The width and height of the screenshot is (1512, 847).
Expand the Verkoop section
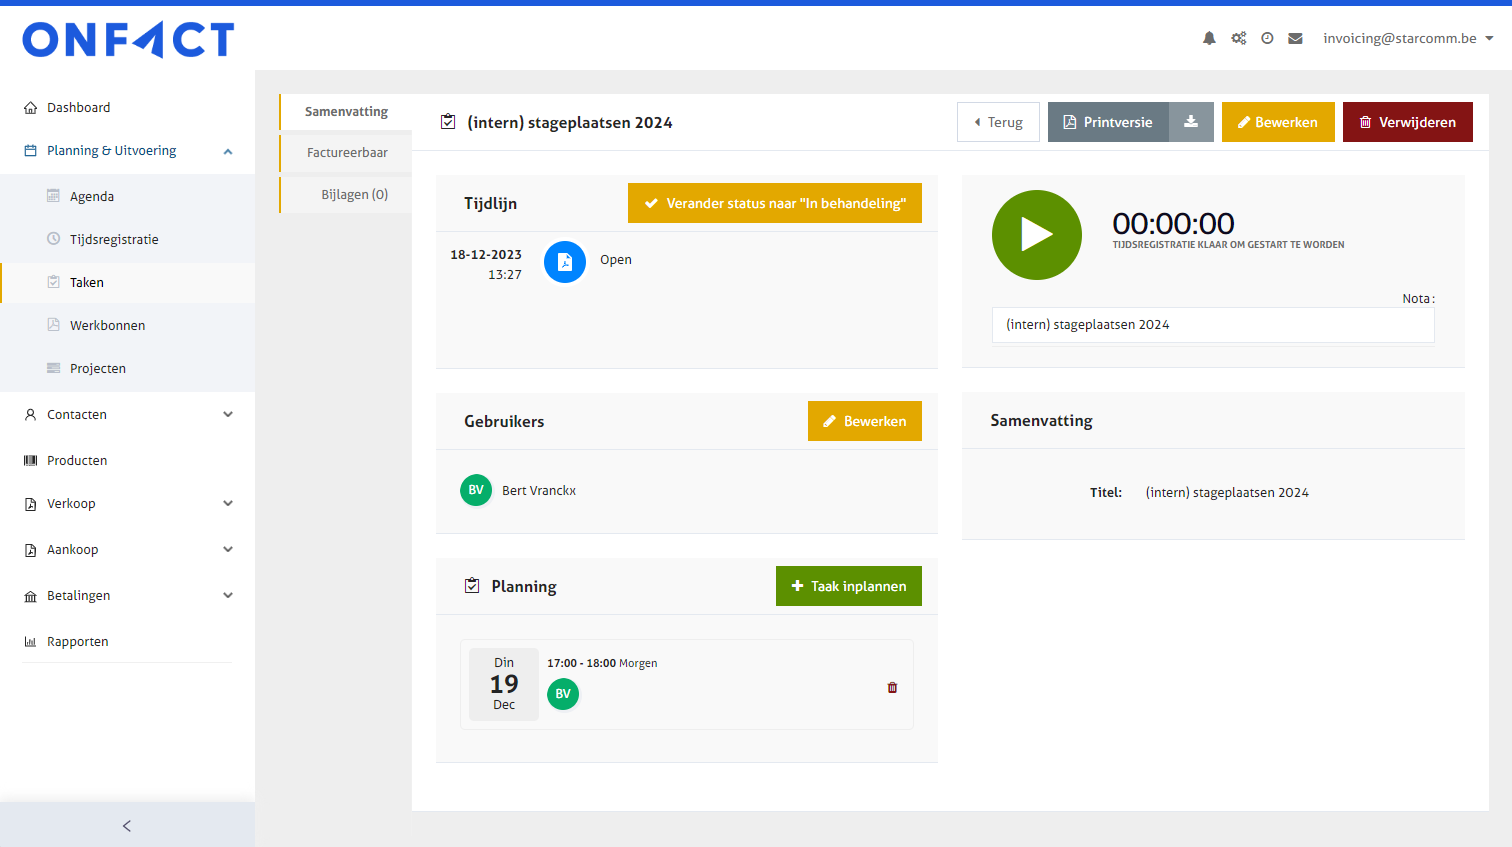(228, 503)
